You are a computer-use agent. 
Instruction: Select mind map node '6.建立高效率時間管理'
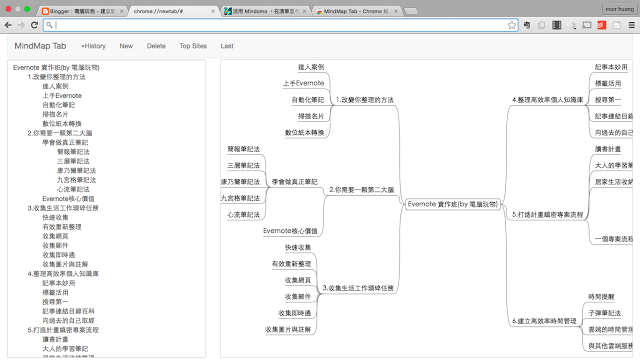coord(544,322)
